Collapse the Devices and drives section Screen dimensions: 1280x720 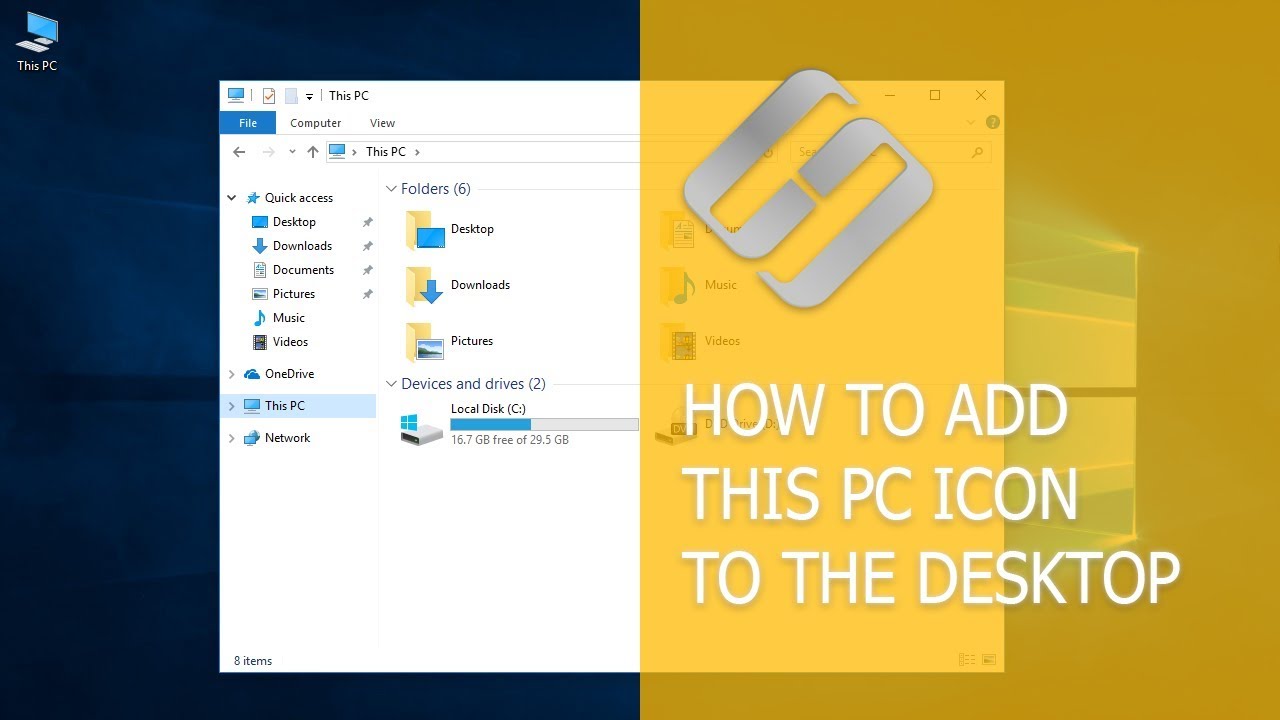390,383
